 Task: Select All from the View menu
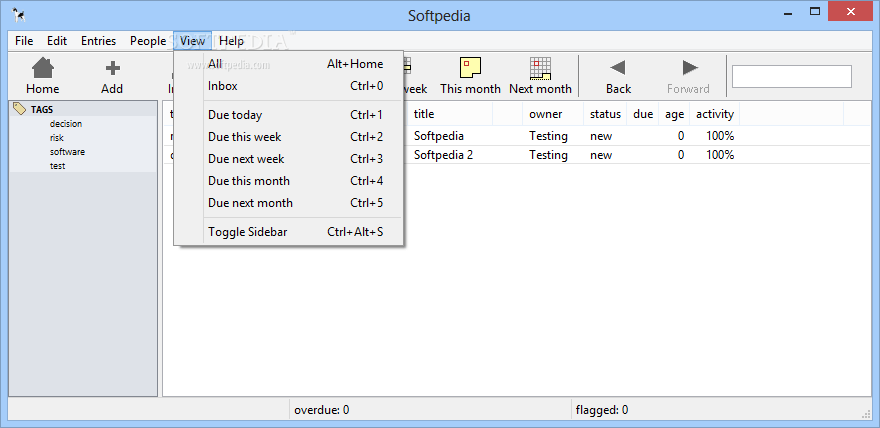(x=288, y=64)
